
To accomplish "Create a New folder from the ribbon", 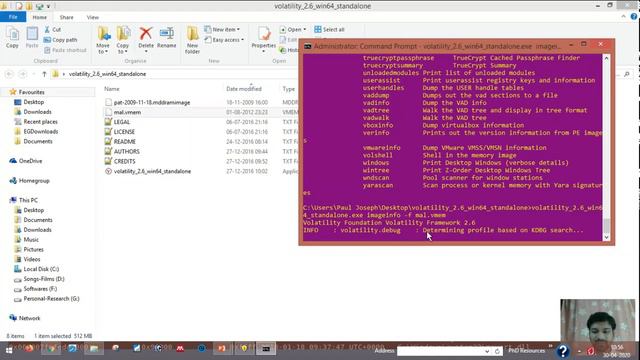I will (x=192, y=40).
